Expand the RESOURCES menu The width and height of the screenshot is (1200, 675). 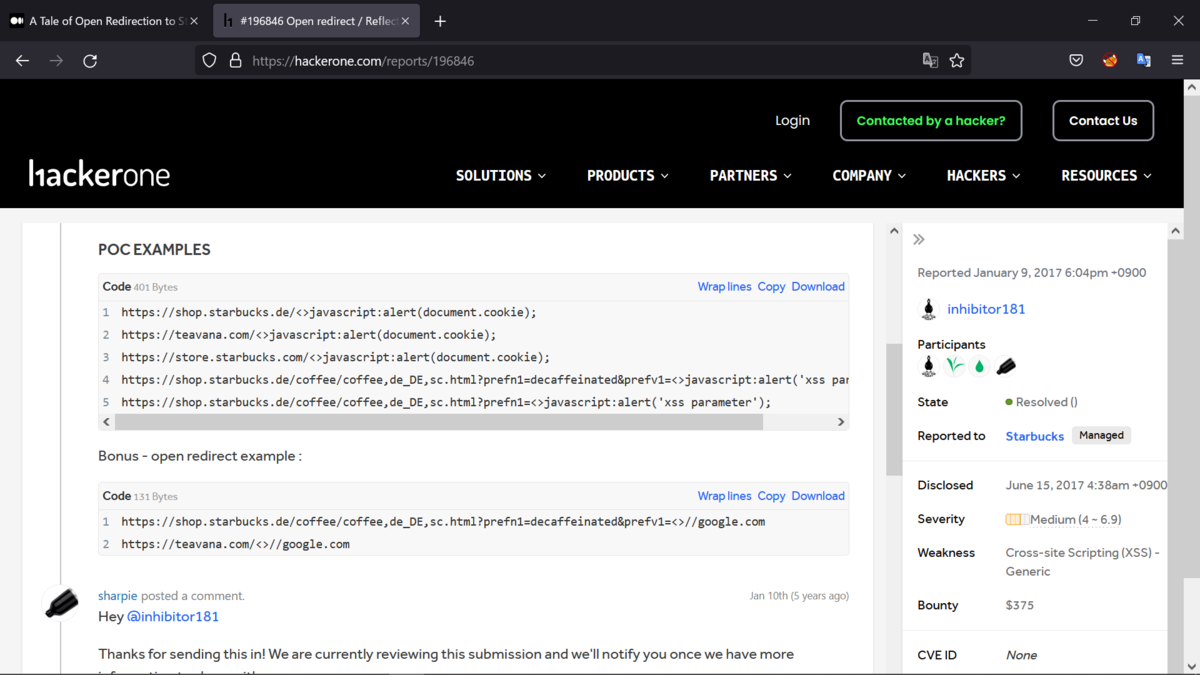[x=1107, y=175]
